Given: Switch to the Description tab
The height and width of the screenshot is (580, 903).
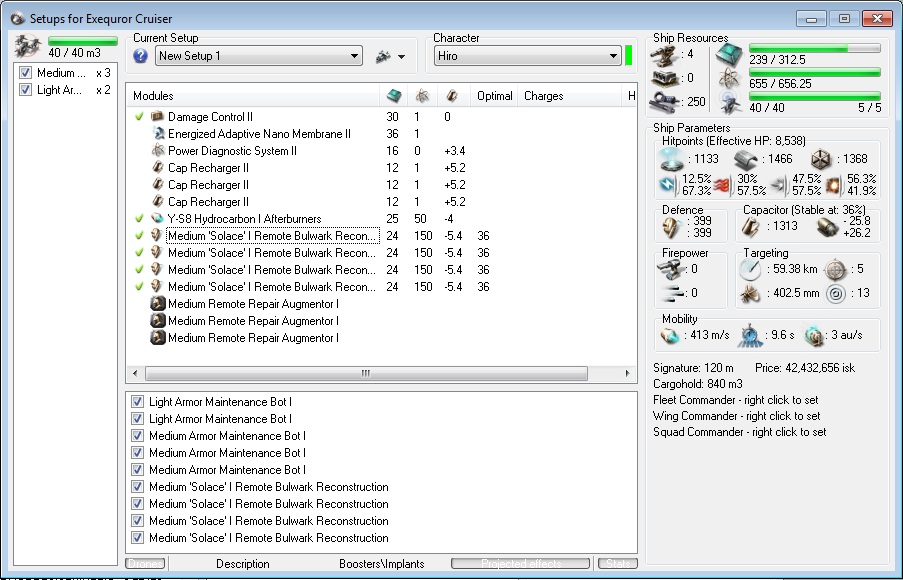Looking at the screenshot, I should point(242,564).
